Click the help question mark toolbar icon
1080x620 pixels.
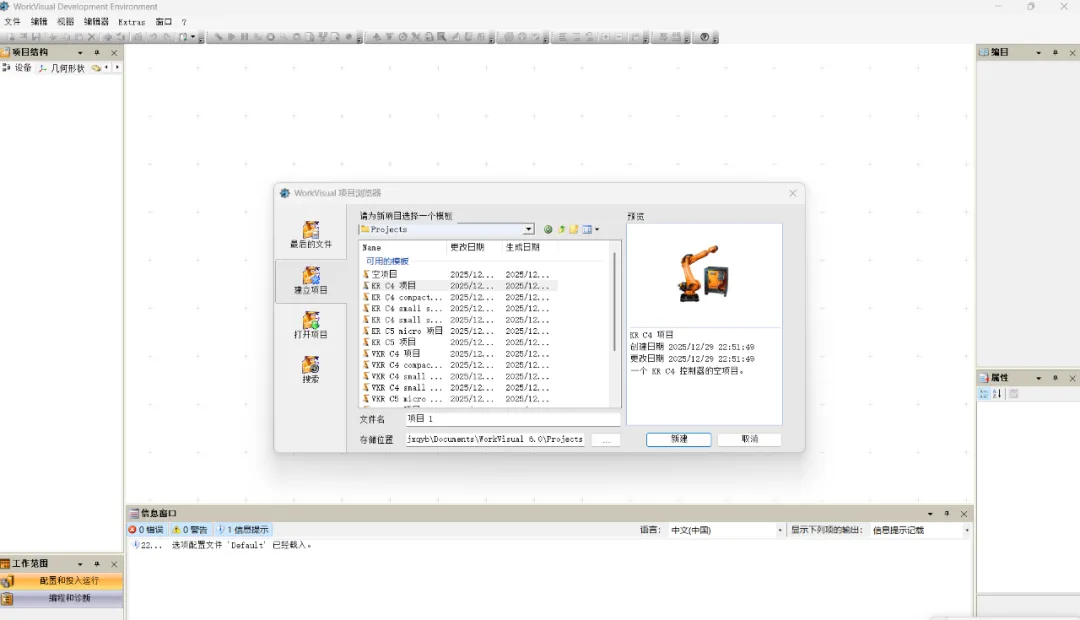tap(705, 37)
